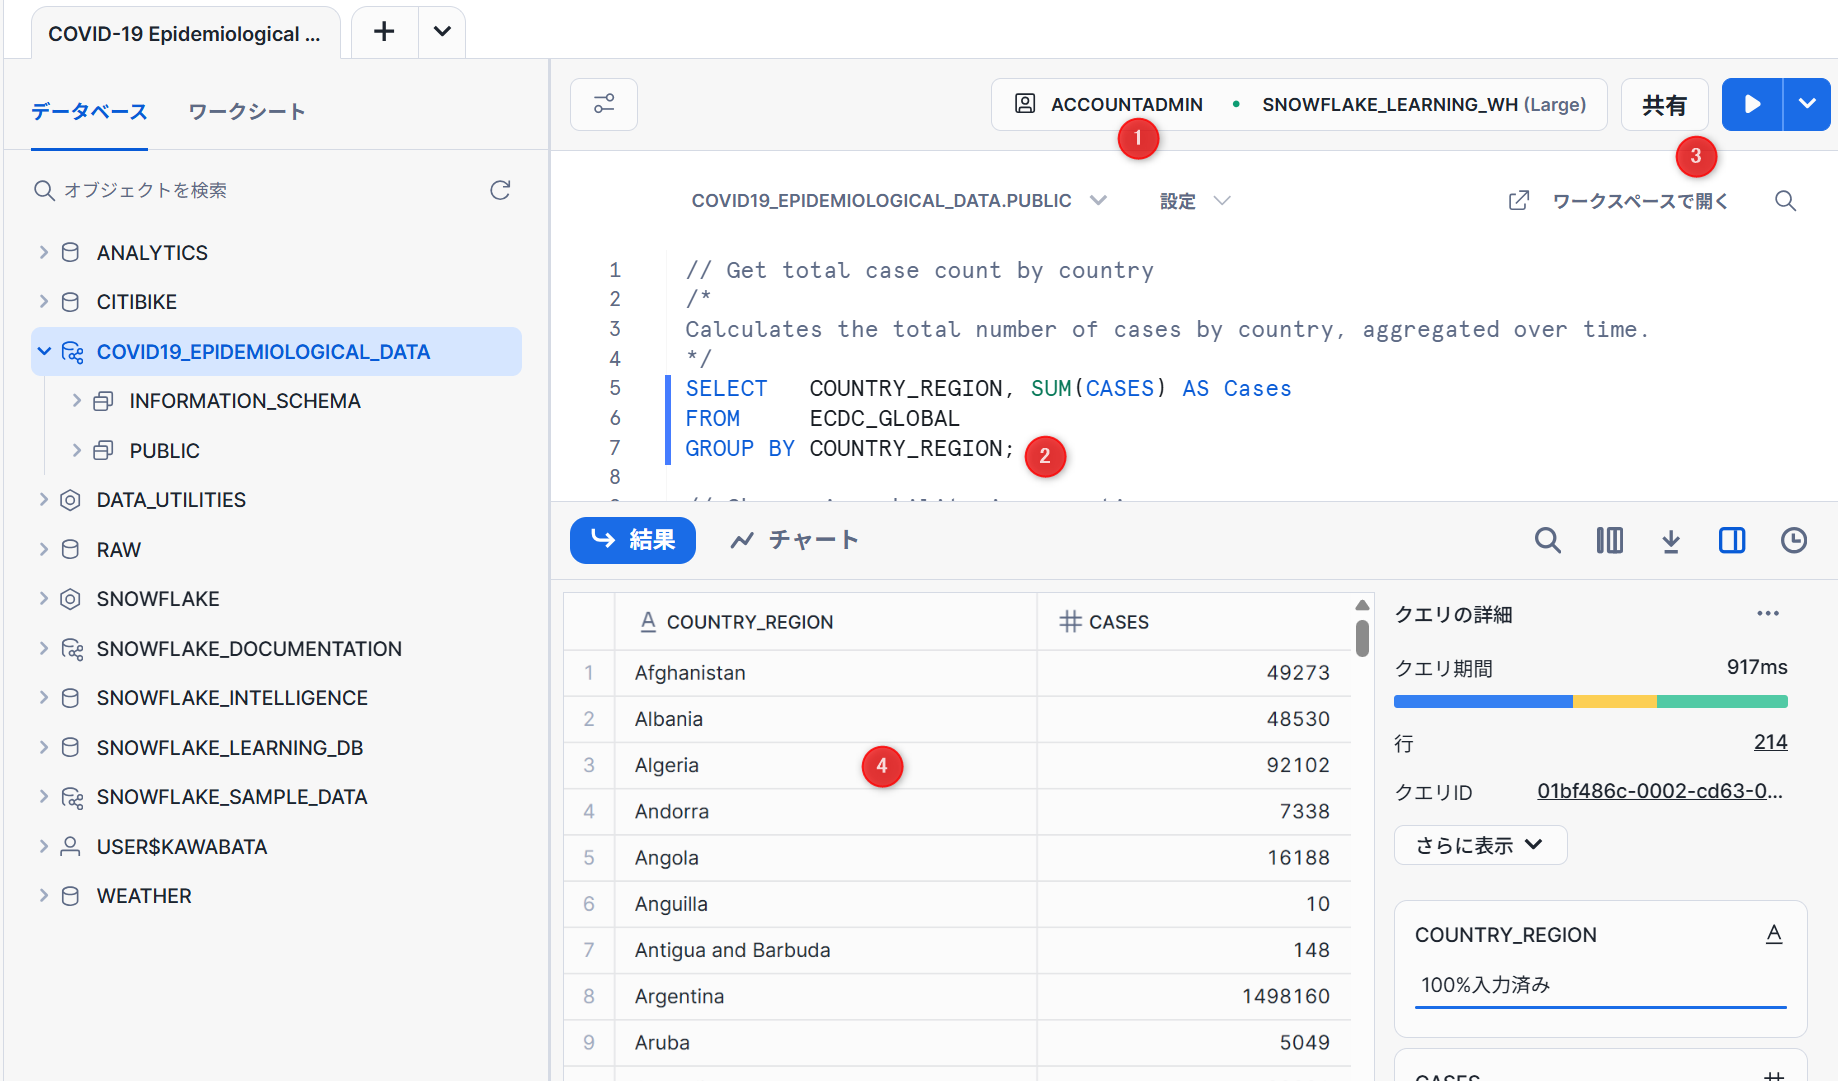Click the PUBLIC schema icon
1838x1081 pixels.
(x=103, y=451)
